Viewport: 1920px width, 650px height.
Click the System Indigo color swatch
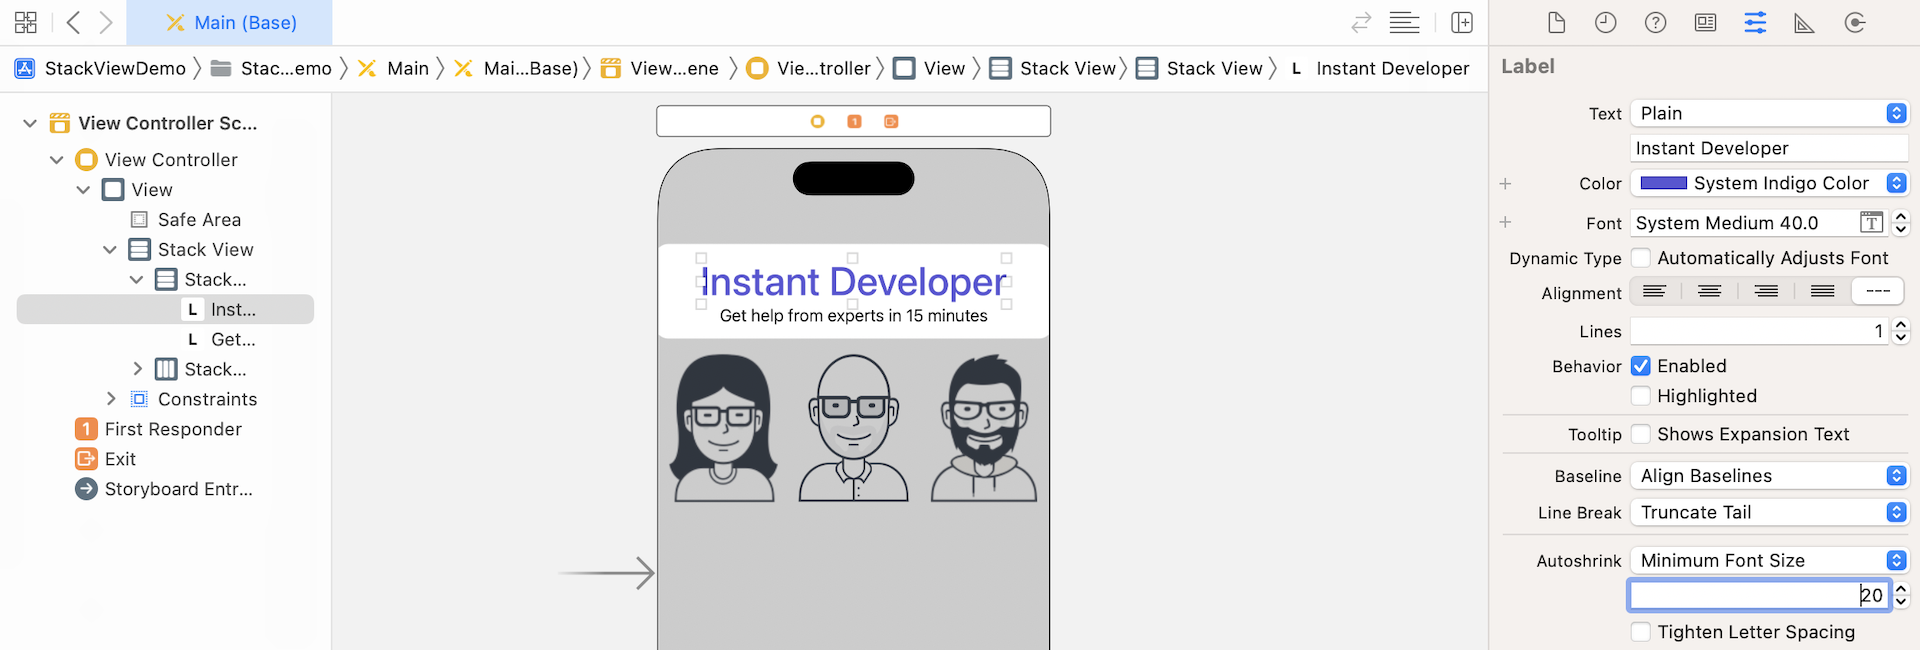(1663, 183)
